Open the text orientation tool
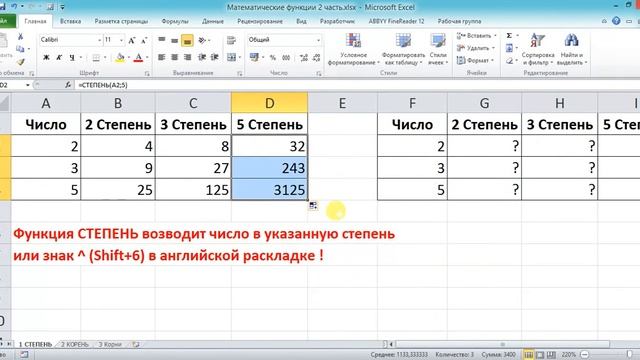The height and width of the screenshot is (360, 640). [x=202, y=40]
